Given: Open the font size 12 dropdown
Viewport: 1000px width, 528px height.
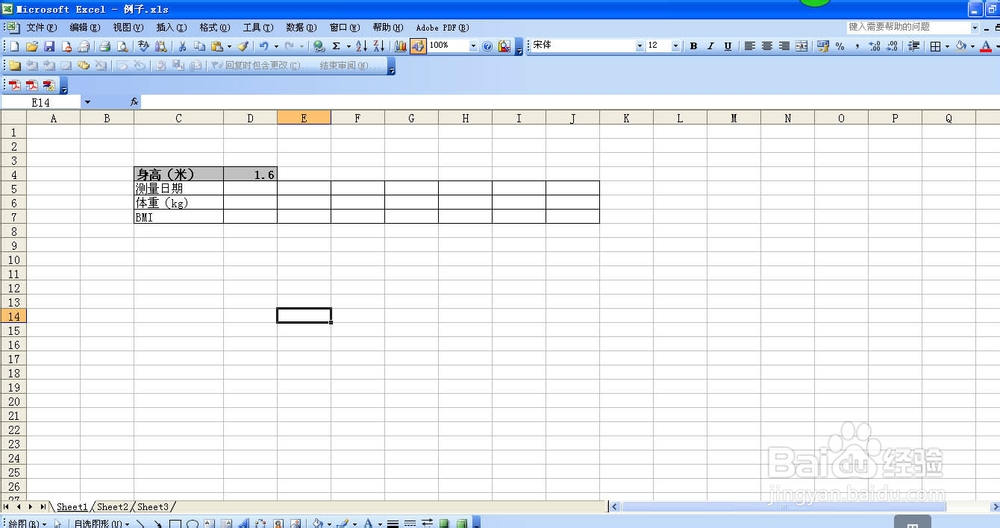Looking at the screenshot, I should click(675, 46).
